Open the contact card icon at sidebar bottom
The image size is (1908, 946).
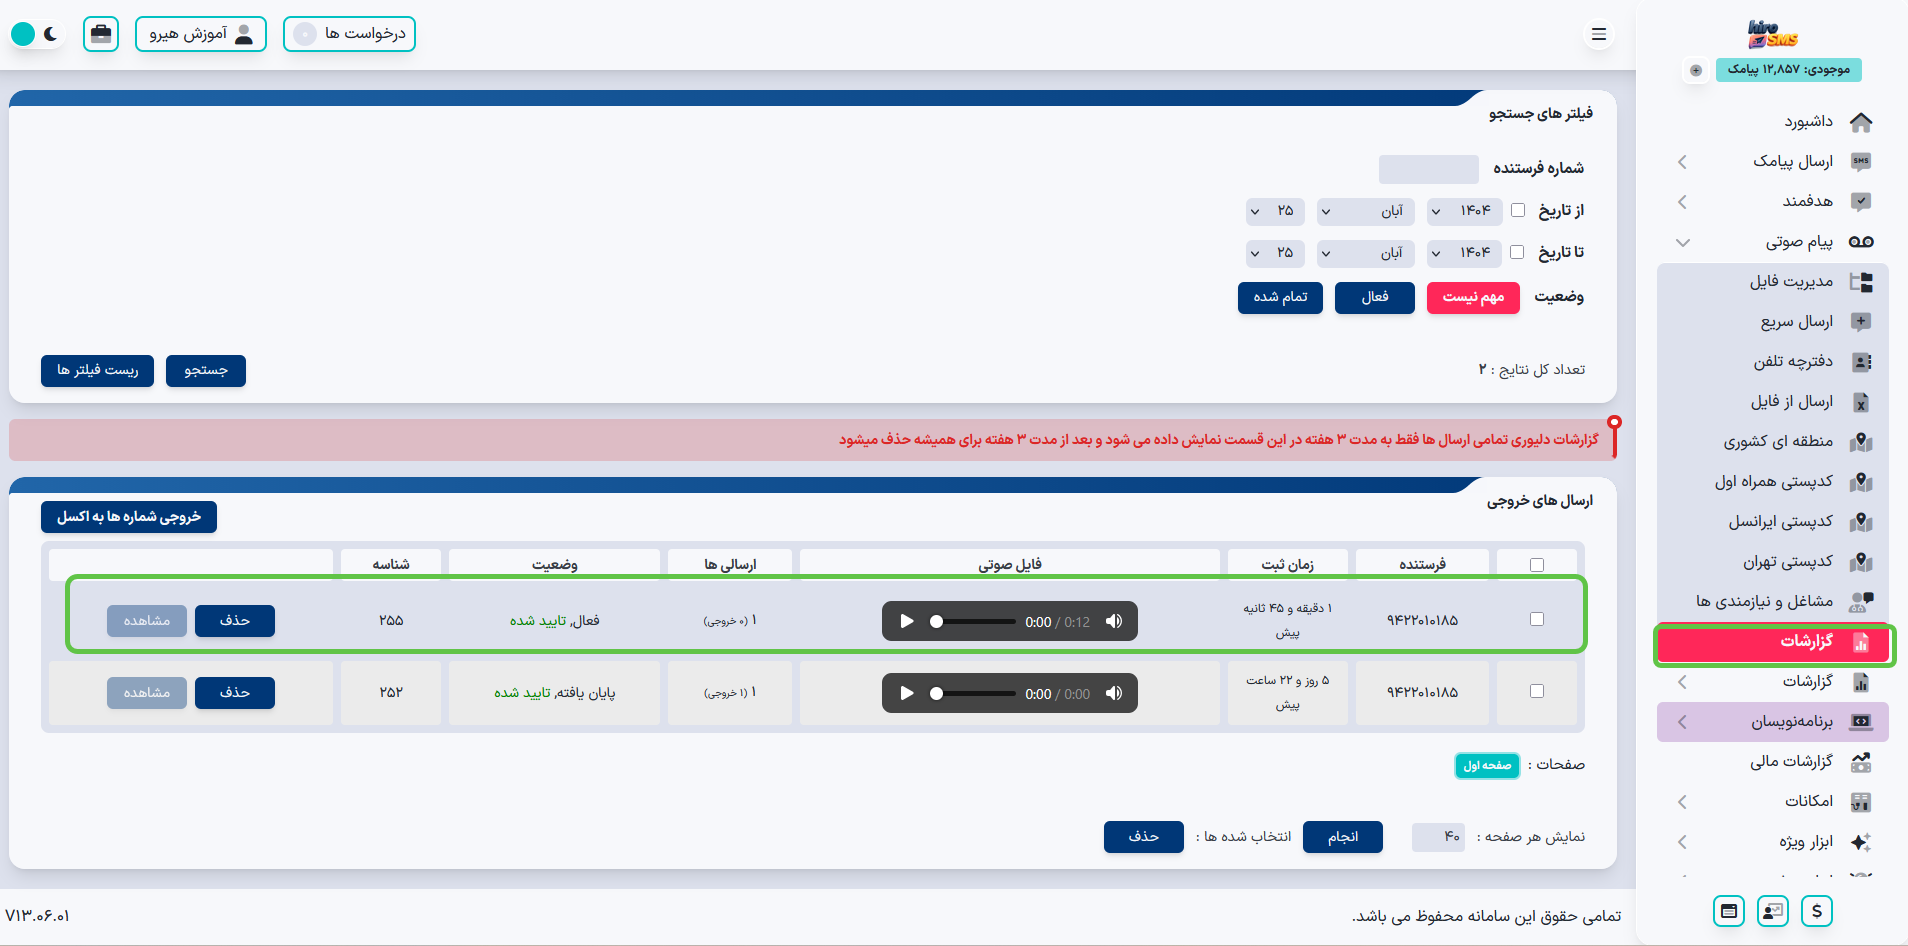[x=1772, y=911]
